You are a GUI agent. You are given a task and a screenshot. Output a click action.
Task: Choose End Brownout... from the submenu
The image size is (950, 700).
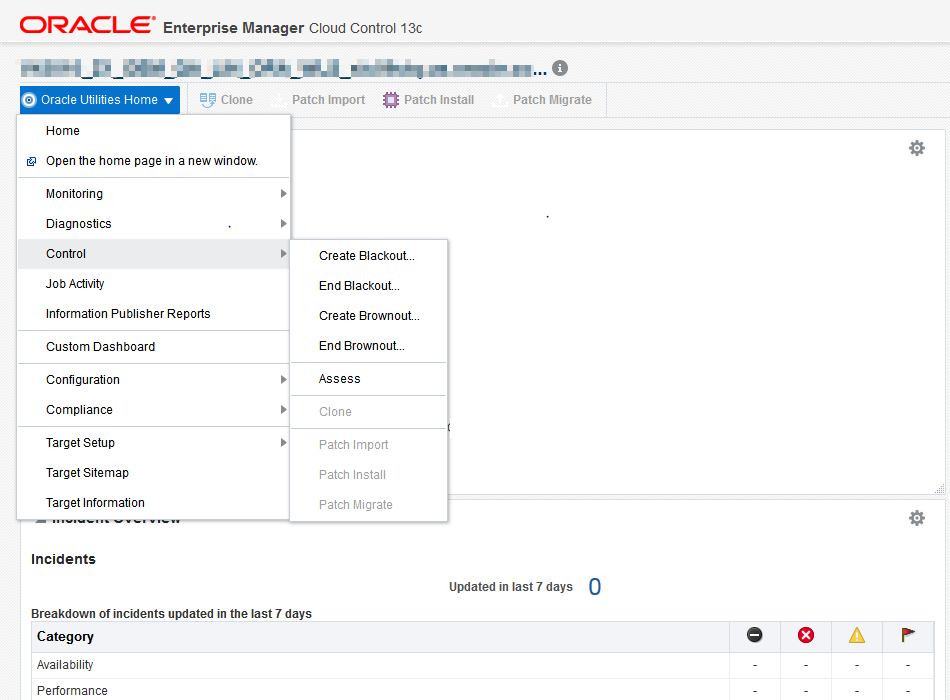(x=368, y=346)
